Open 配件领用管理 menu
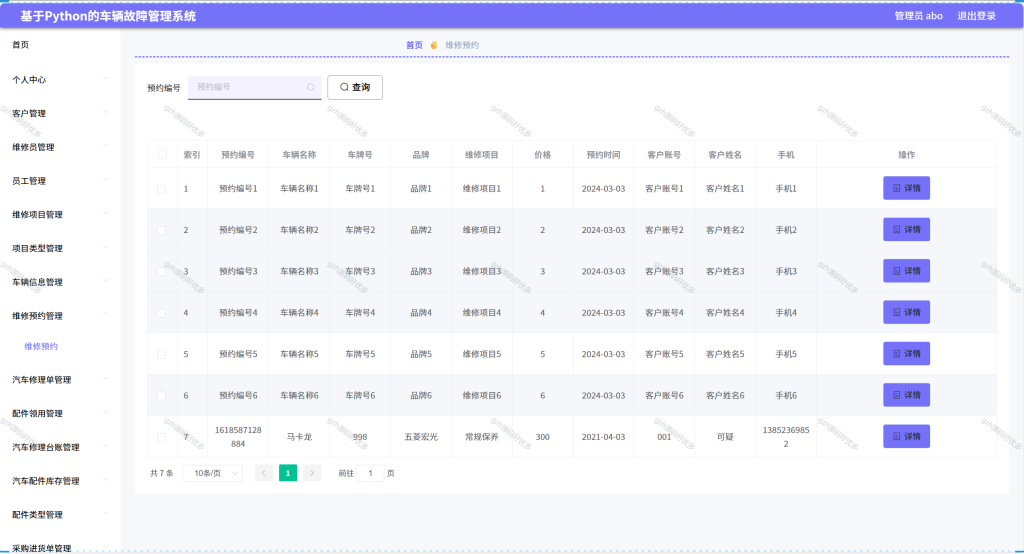Image resolution: width=1024 pixels, height=554 pixels. pyautogui.click(x=60, y=414)
